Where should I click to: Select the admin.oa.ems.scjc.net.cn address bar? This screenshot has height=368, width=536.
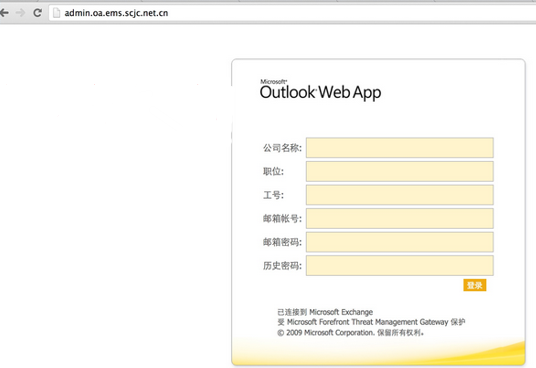(293, 13)
